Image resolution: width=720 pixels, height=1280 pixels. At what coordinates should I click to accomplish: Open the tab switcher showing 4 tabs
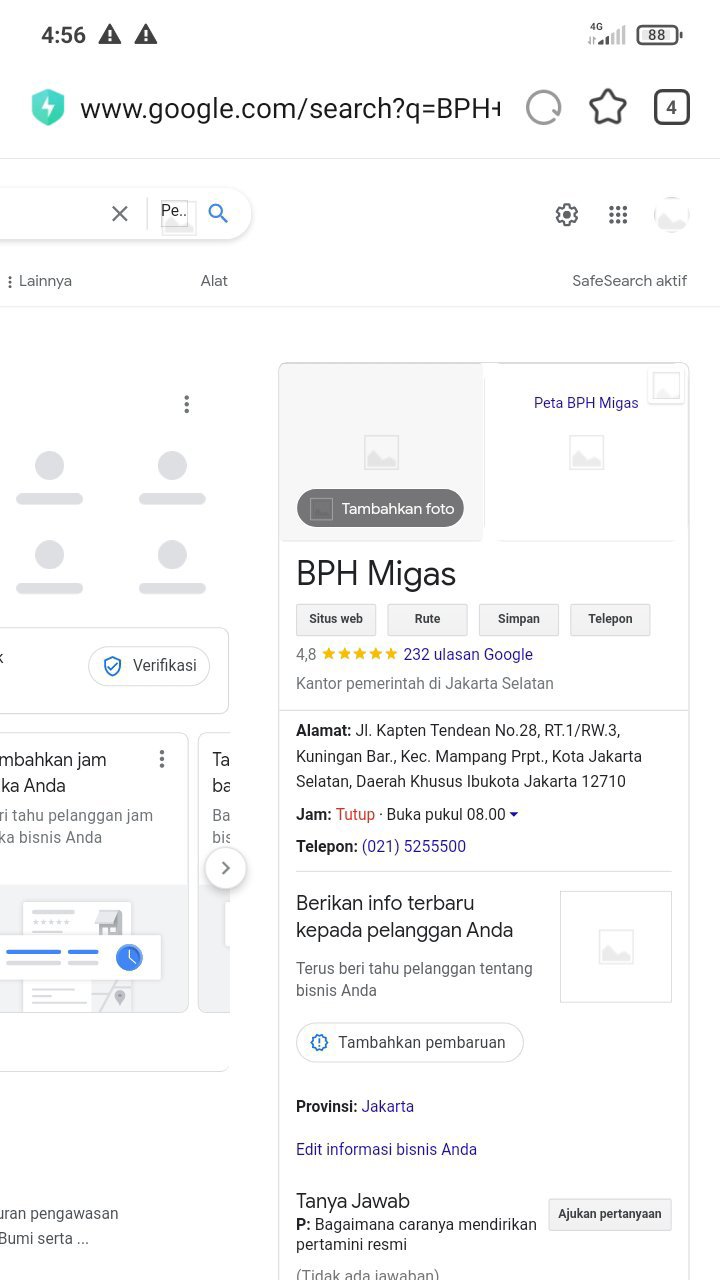pyautogui.click(x=671, y=108)
